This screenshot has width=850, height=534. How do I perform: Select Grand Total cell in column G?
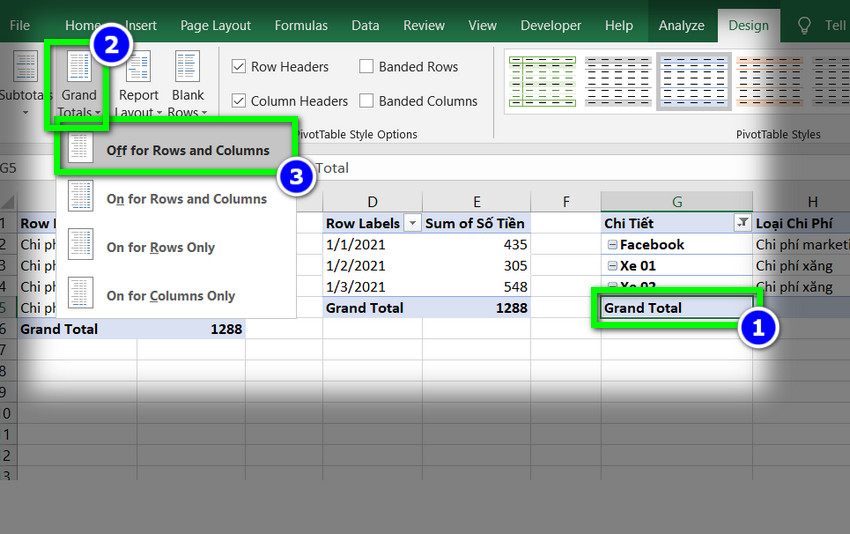coord(677,308)
